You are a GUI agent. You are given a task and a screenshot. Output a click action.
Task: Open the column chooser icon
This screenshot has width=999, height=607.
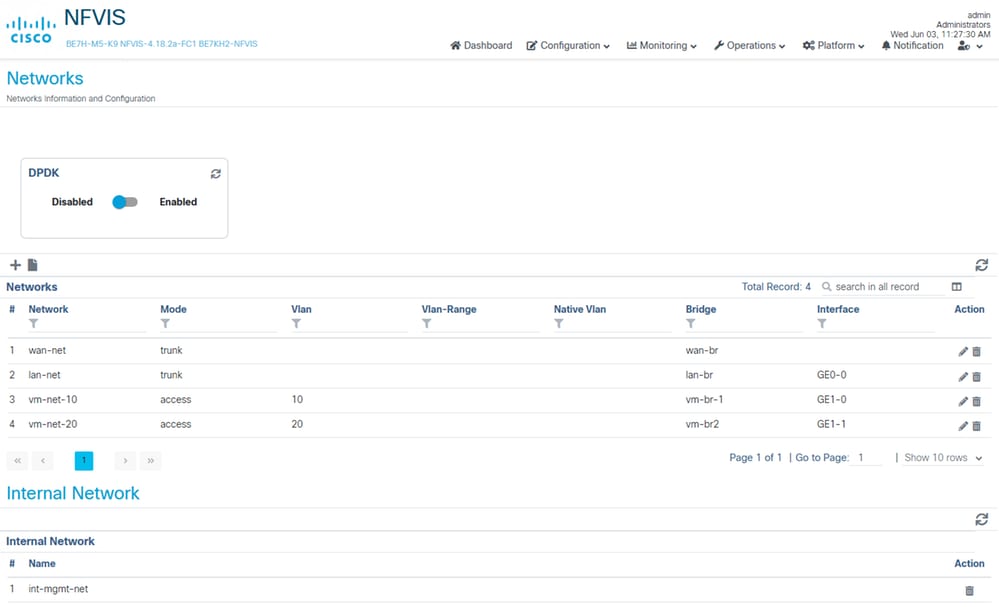(x=956, y=287)
